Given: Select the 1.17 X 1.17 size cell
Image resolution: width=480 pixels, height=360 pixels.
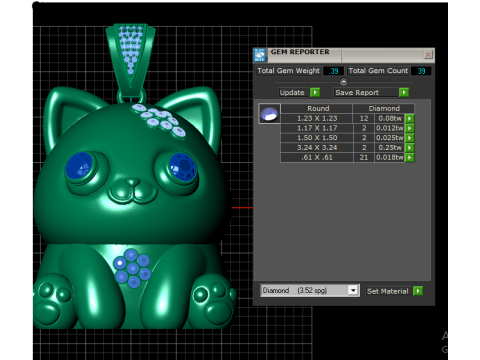Looking at the screenshot, I should (317, 128).
